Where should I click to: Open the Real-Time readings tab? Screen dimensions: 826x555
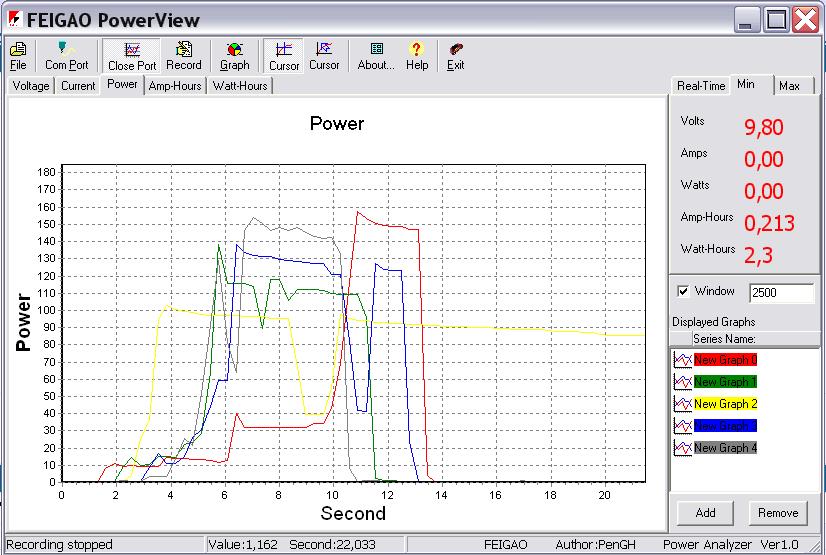(700, 86)
